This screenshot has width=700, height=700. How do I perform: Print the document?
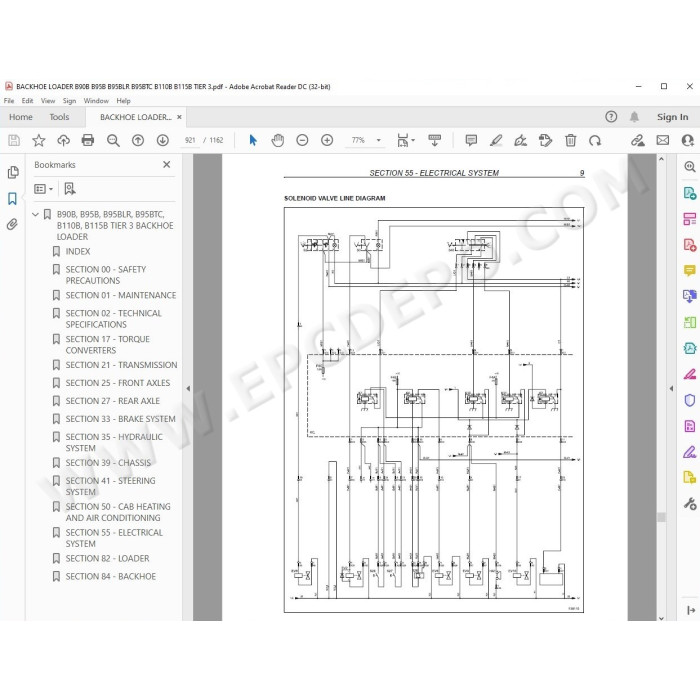[x=88, y=141]
